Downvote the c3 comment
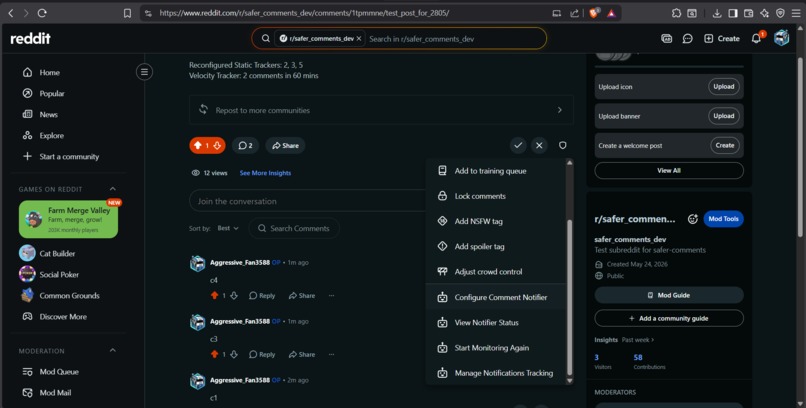 coord(234,355)
